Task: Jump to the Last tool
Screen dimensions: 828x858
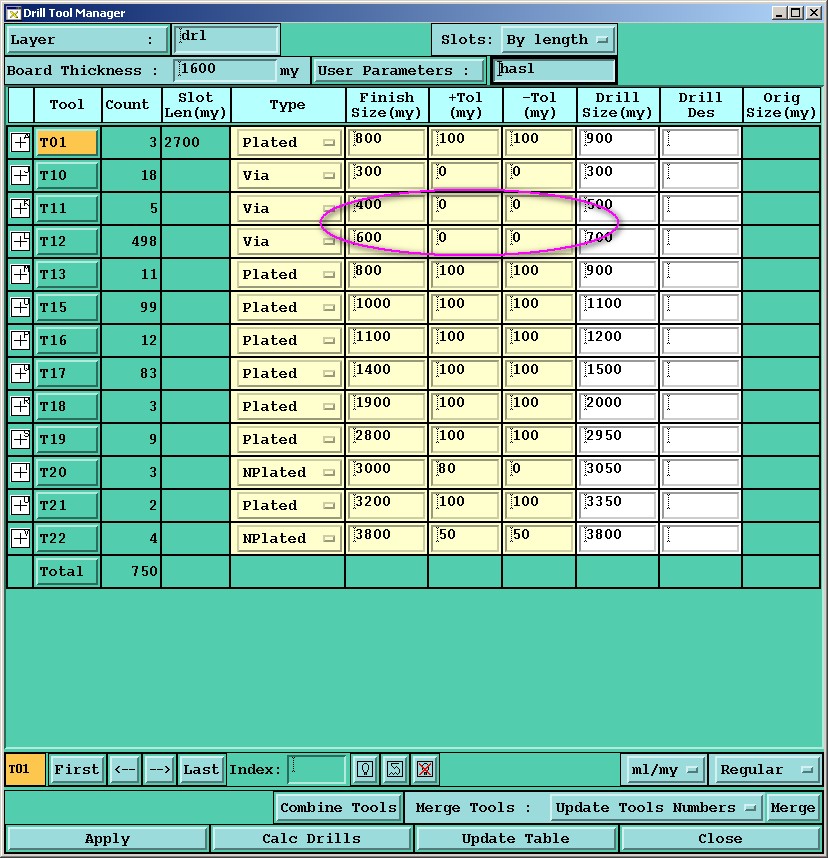Action: point(201,769)
